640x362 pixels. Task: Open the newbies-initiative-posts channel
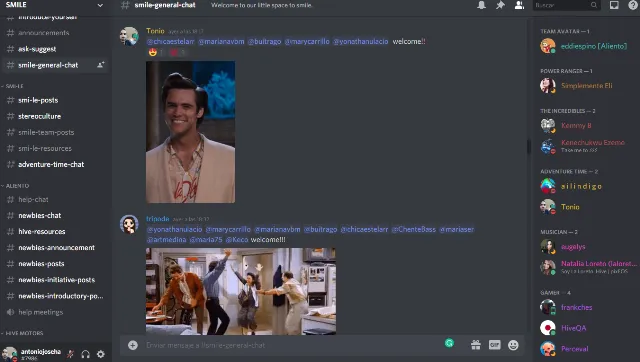click(55, 280)
